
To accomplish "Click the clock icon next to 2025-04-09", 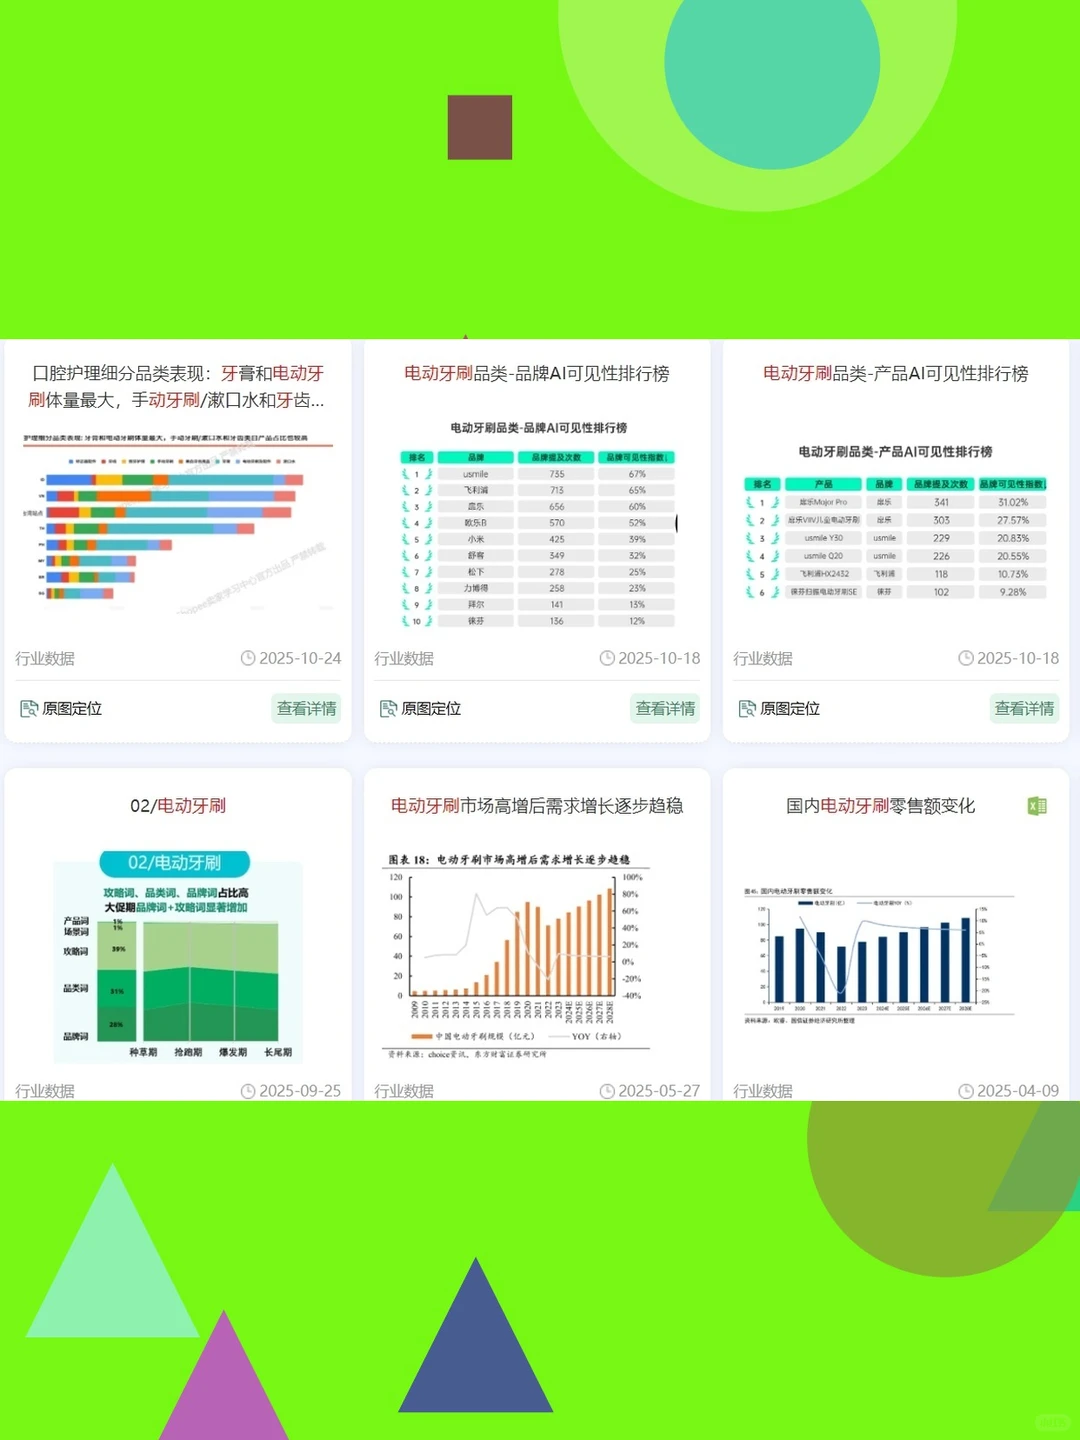I will (968, 1091).
